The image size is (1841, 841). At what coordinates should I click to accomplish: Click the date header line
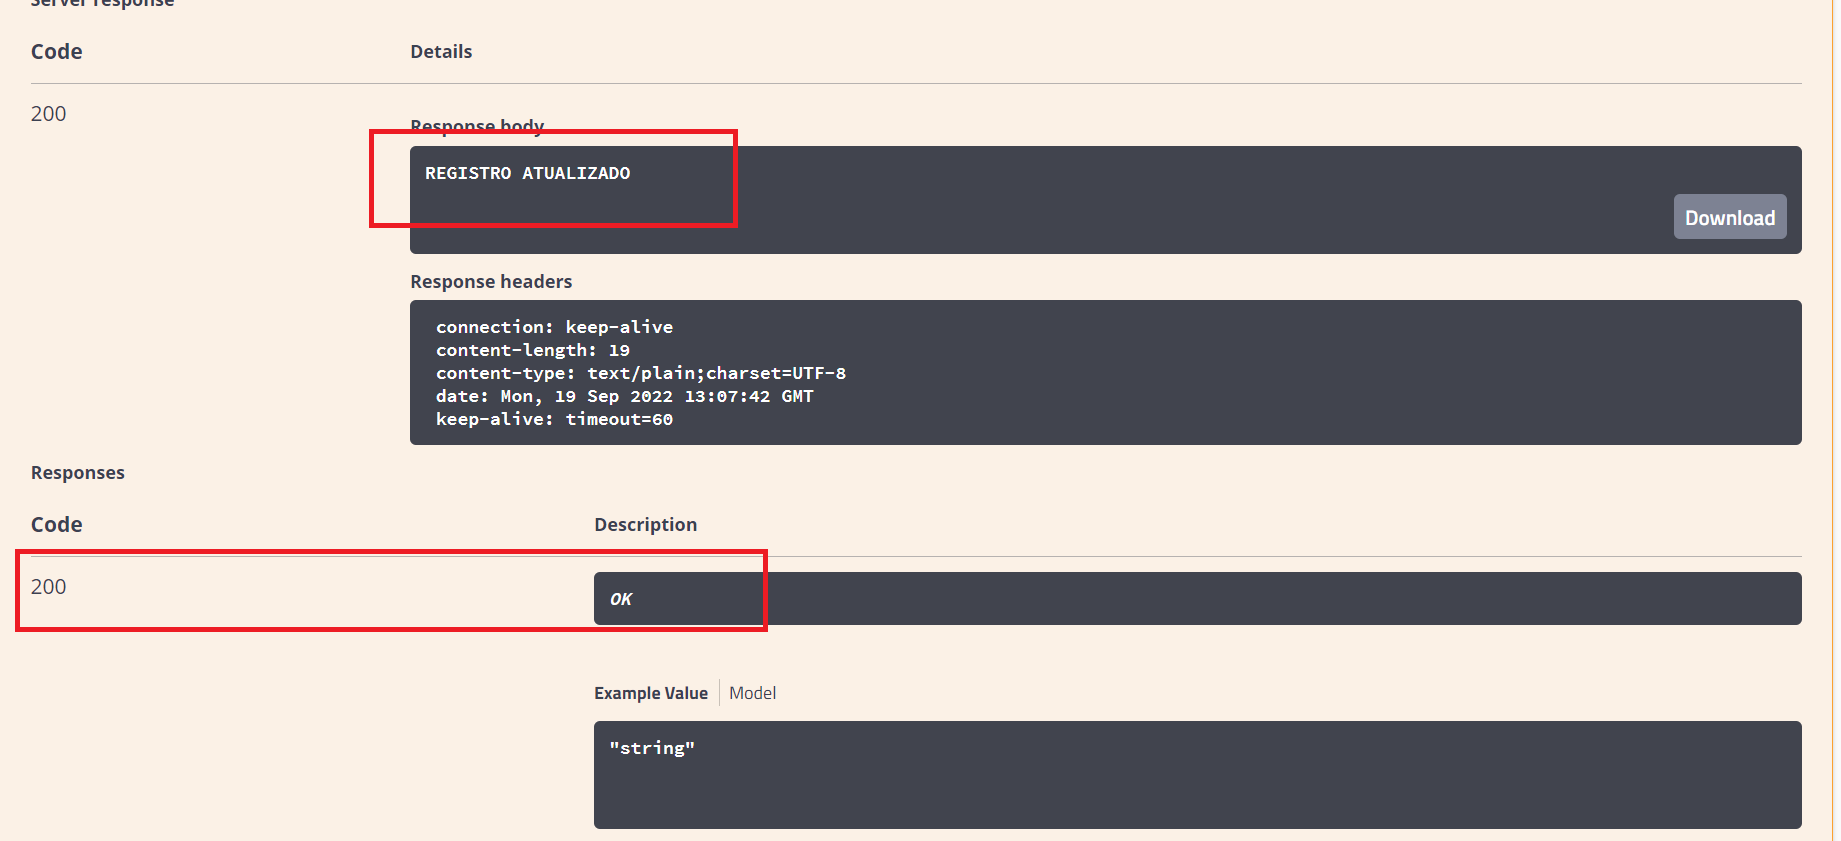625,396
